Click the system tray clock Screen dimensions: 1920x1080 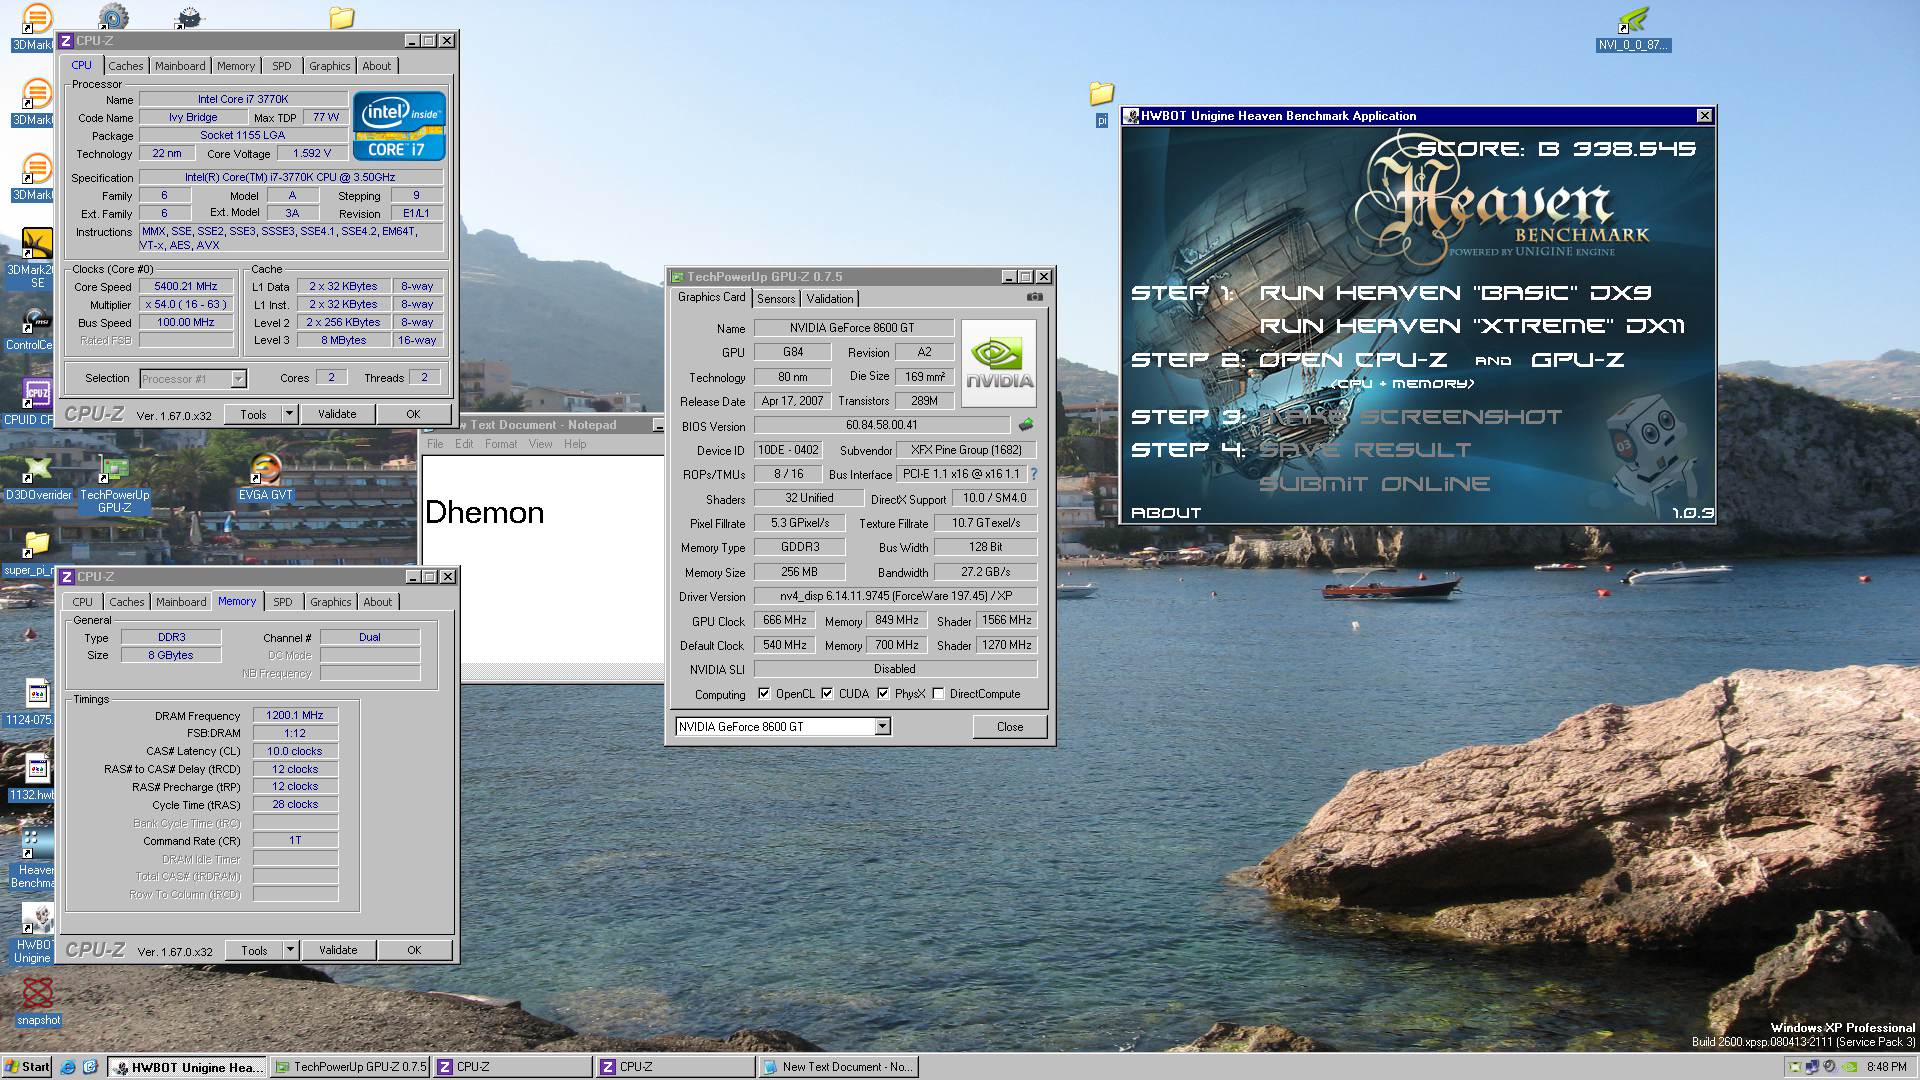pyautogui.click(x=1886, y=1067)
